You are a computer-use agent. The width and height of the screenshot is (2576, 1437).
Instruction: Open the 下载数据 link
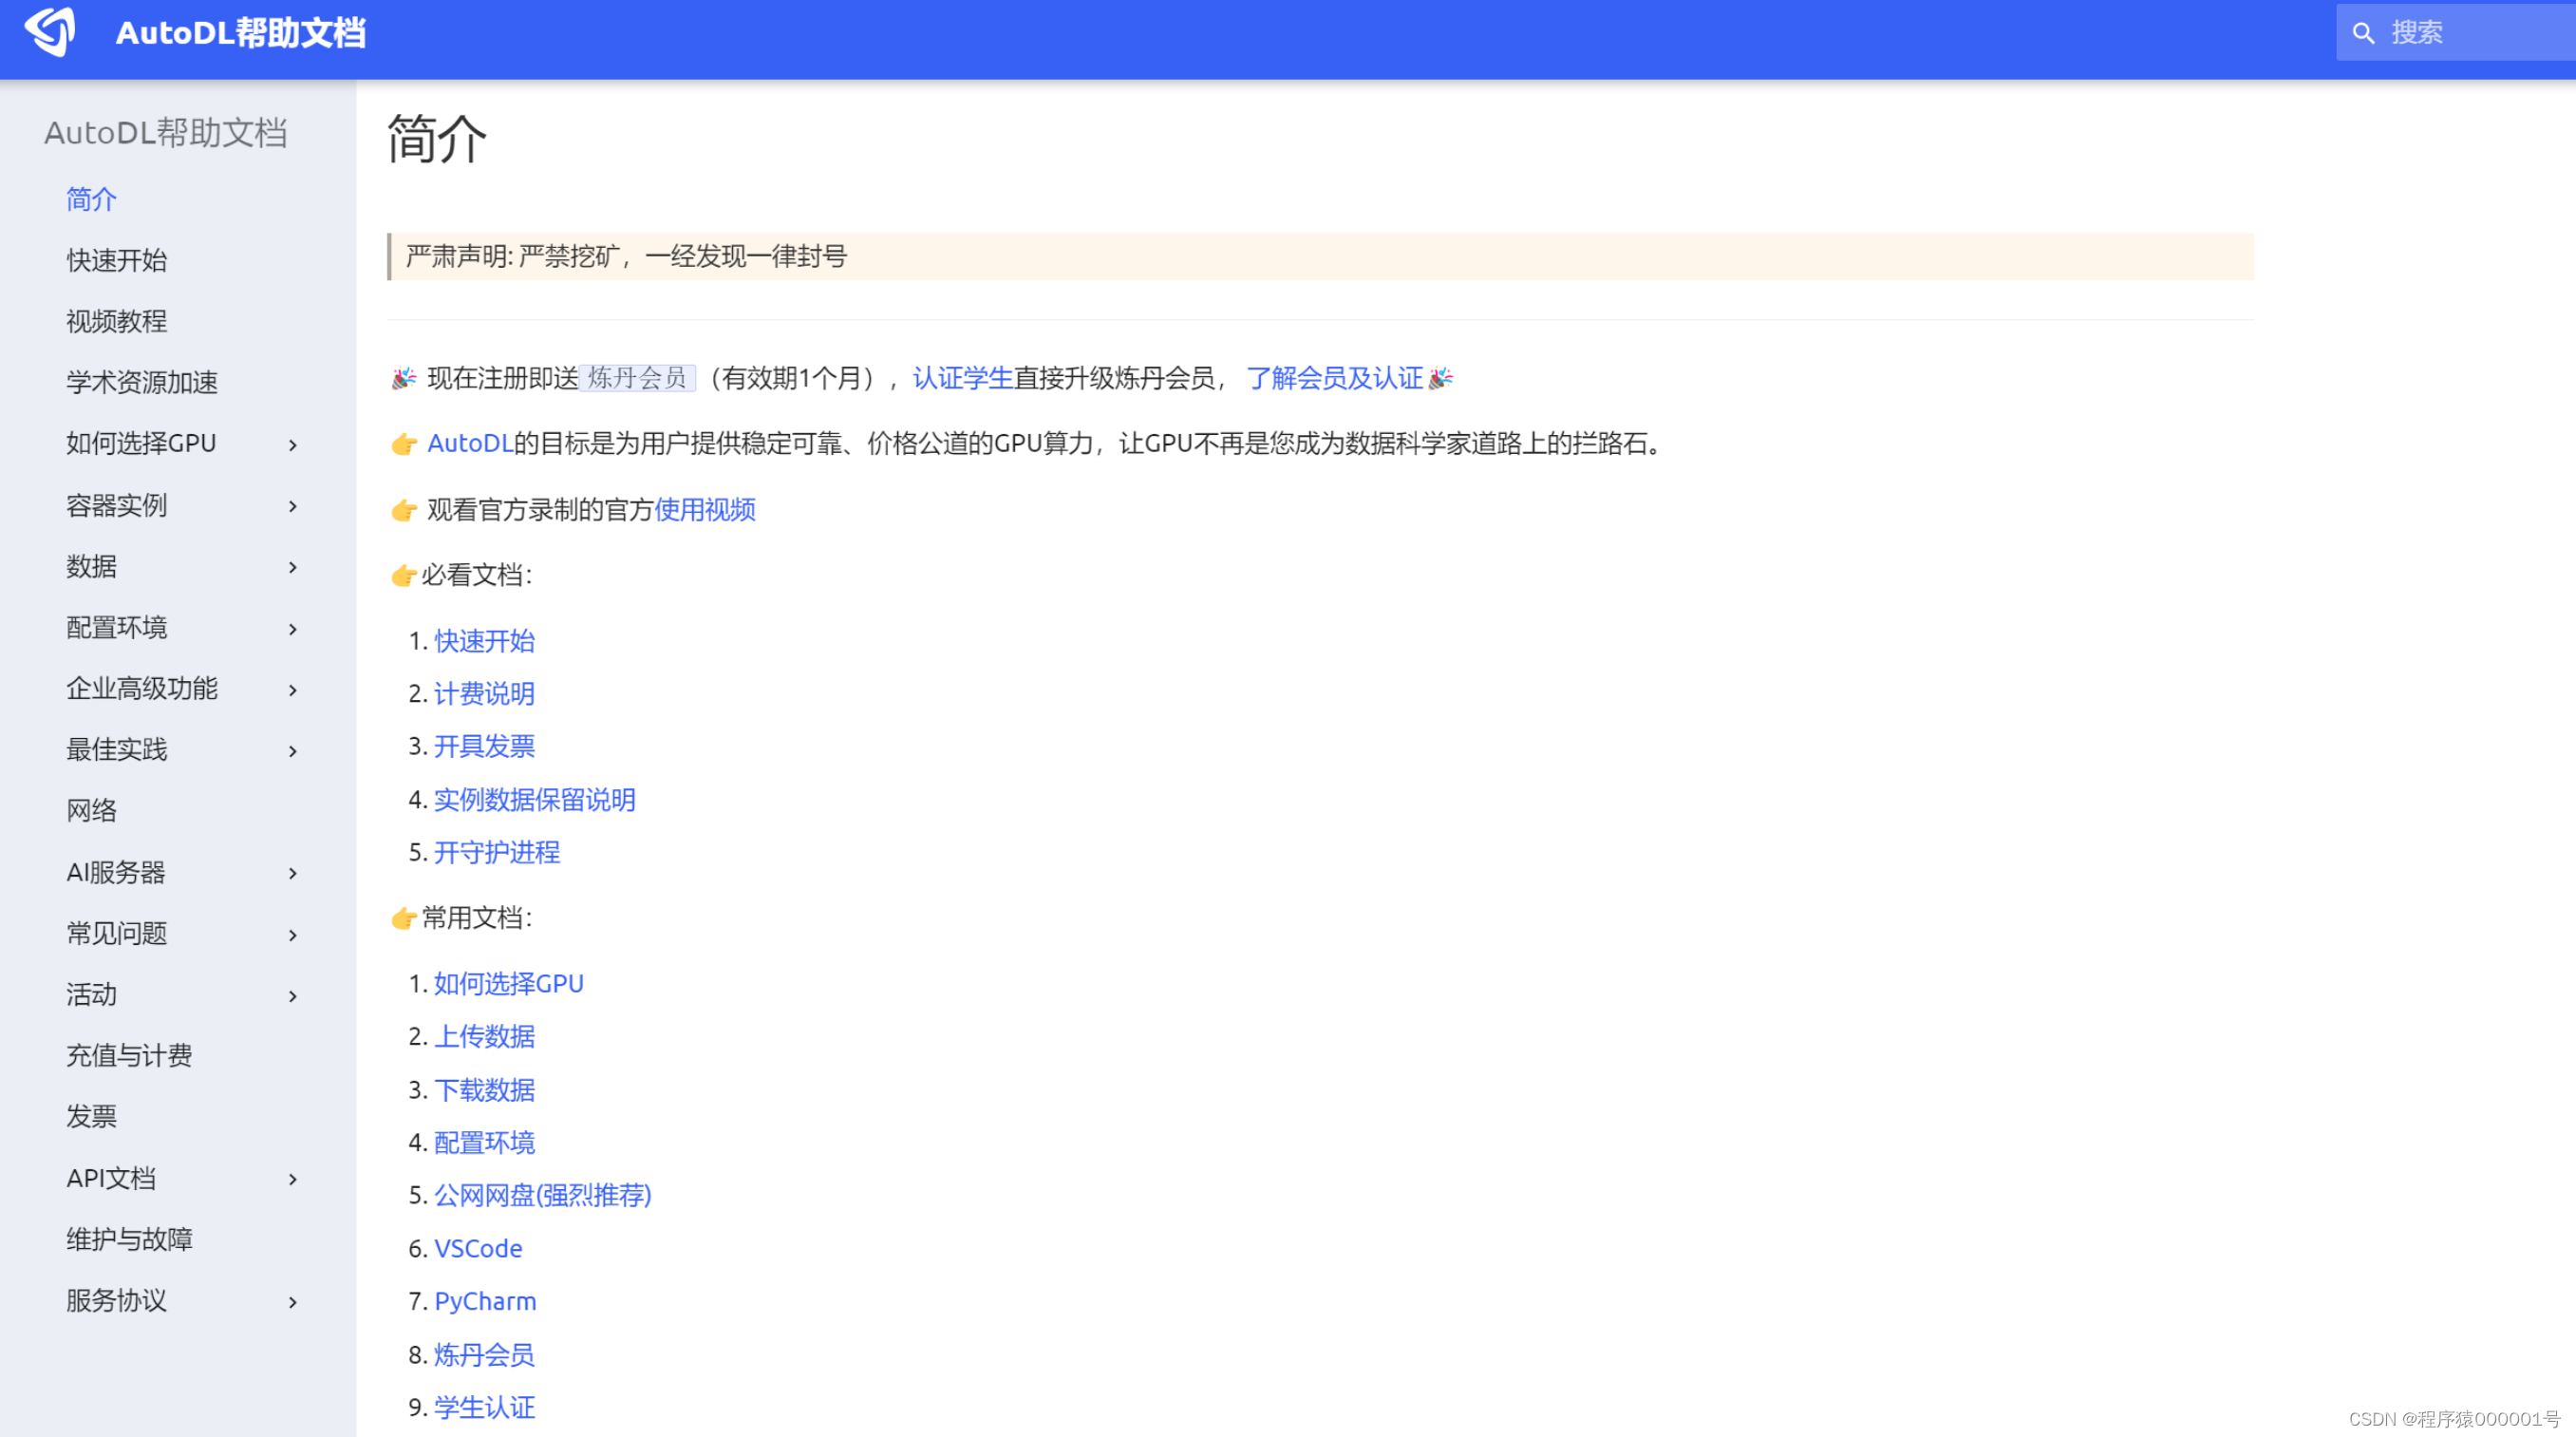[x=485, y=1090]
